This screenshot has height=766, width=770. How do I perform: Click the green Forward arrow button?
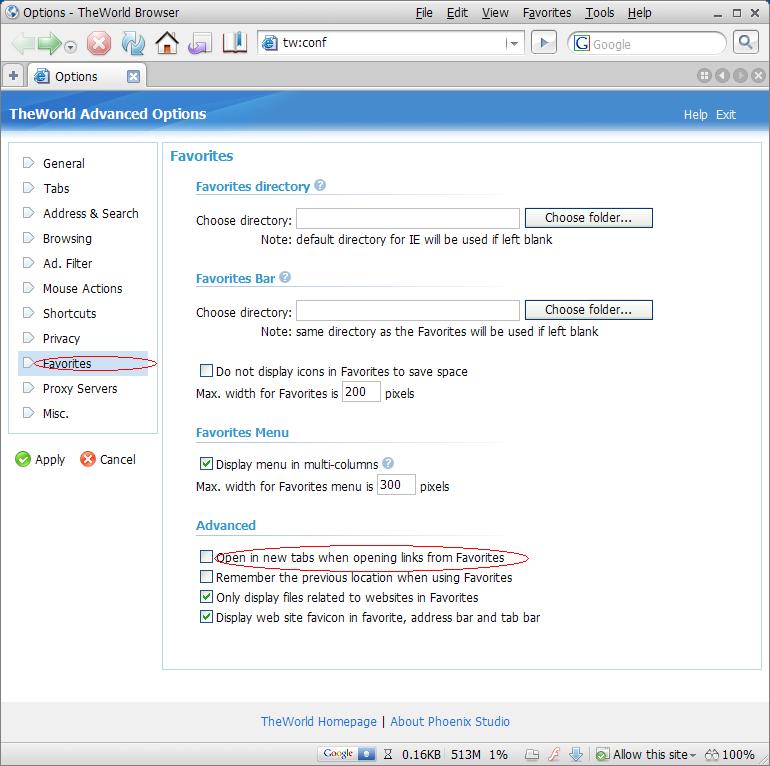[49, 44]
